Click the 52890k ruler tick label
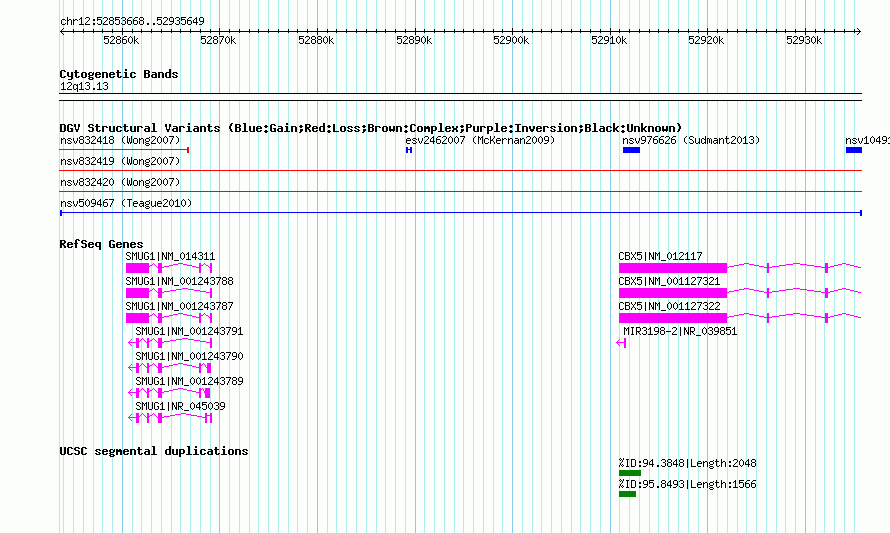The height and width of the screenshot is (533, 890). [x=414, y=40]
